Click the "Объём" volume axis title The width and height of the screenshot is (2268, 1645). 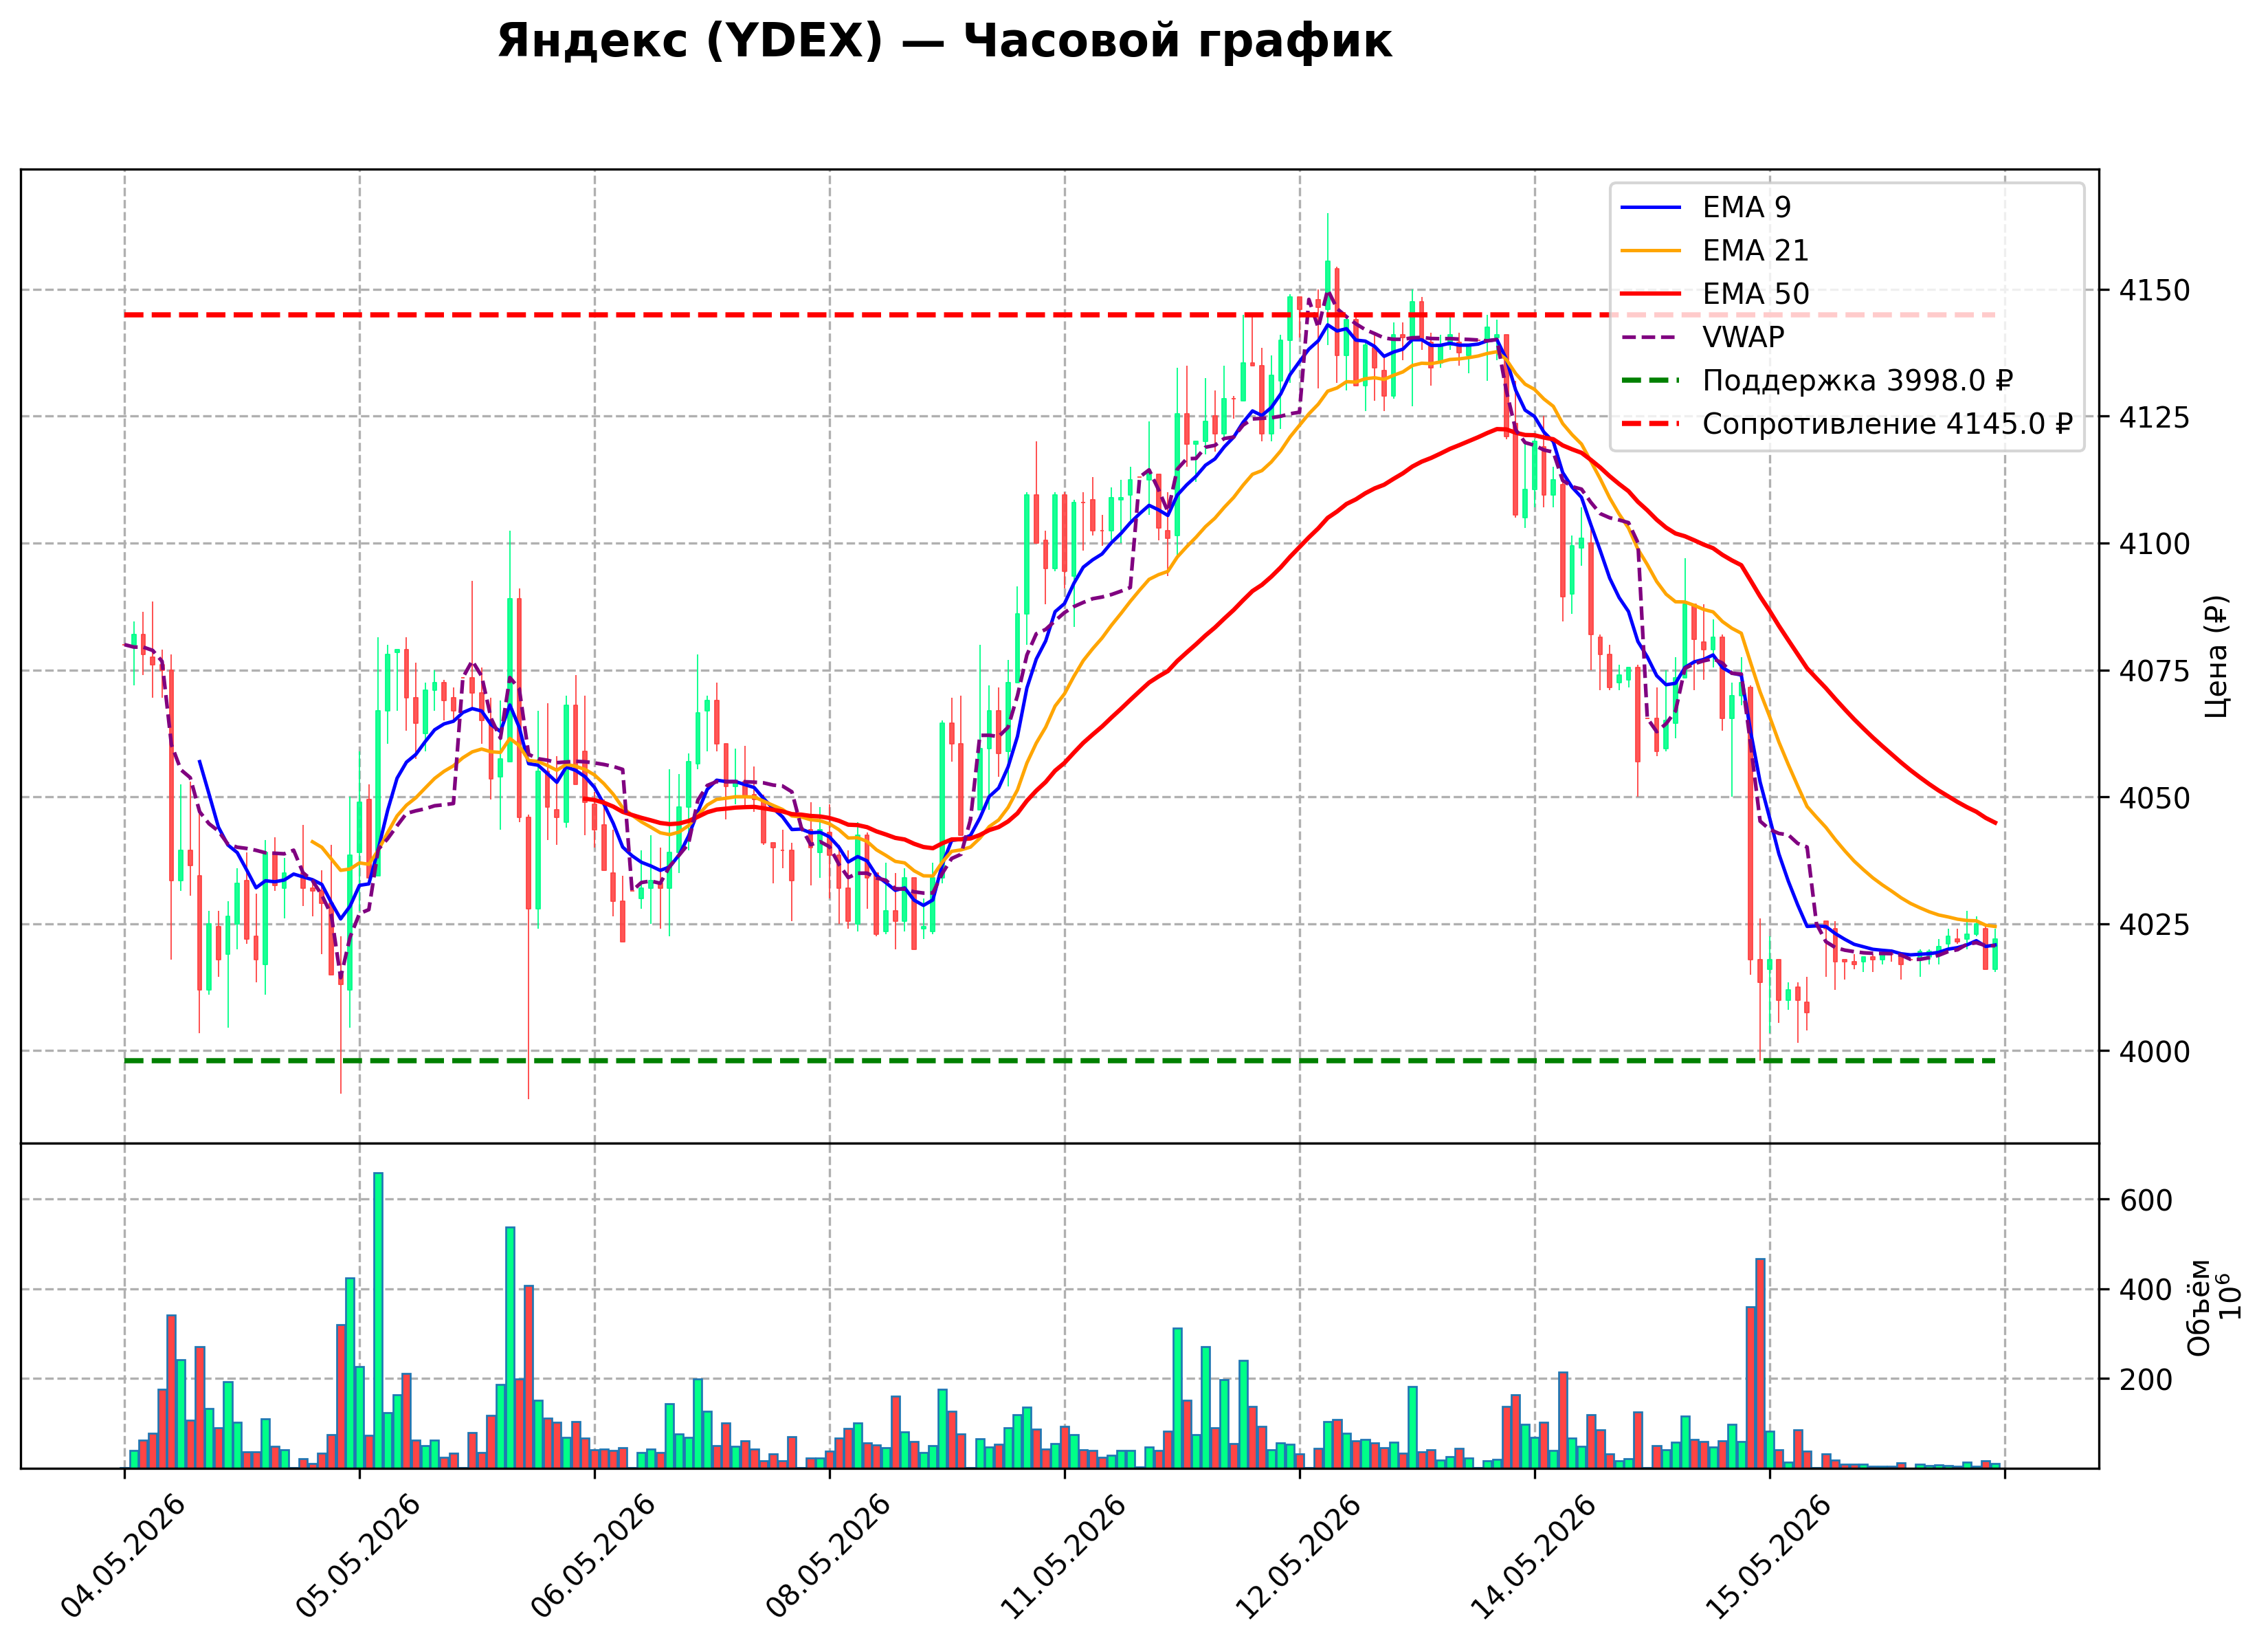(x=2199, y=1307)
